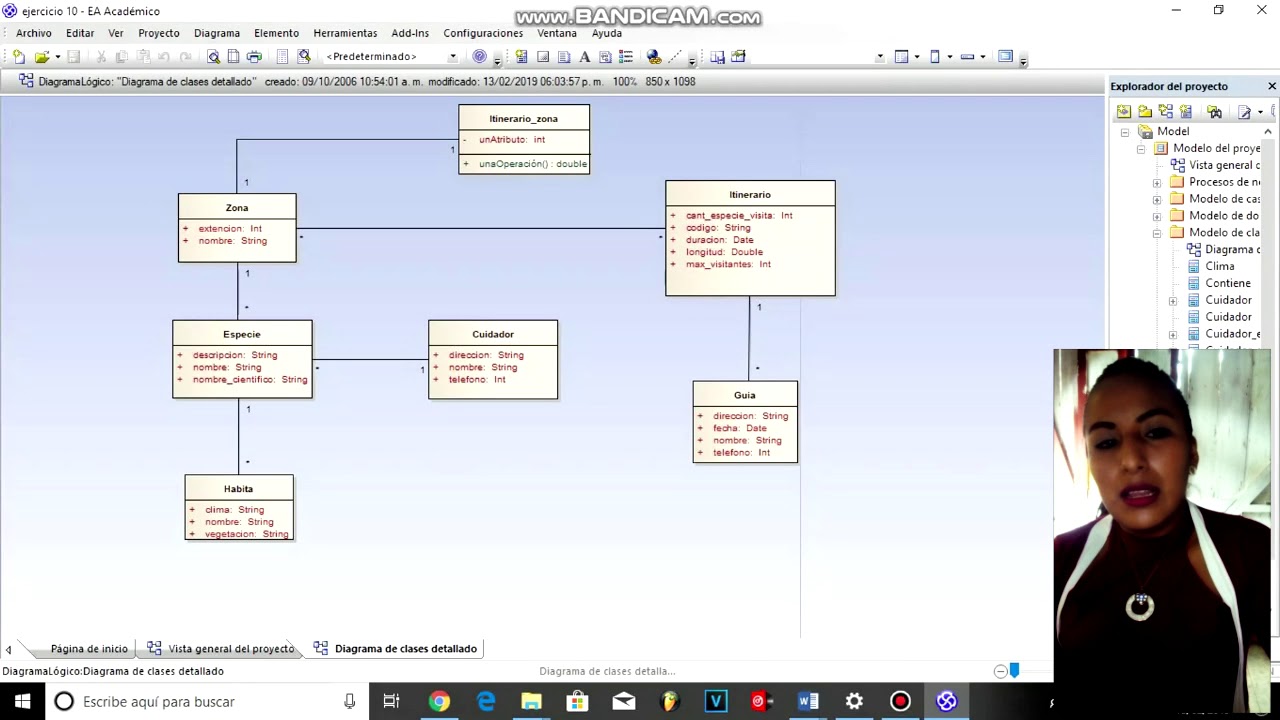1280x720 pixels.
Task: Click the zoom out minus button
Action: (1000, 671)
